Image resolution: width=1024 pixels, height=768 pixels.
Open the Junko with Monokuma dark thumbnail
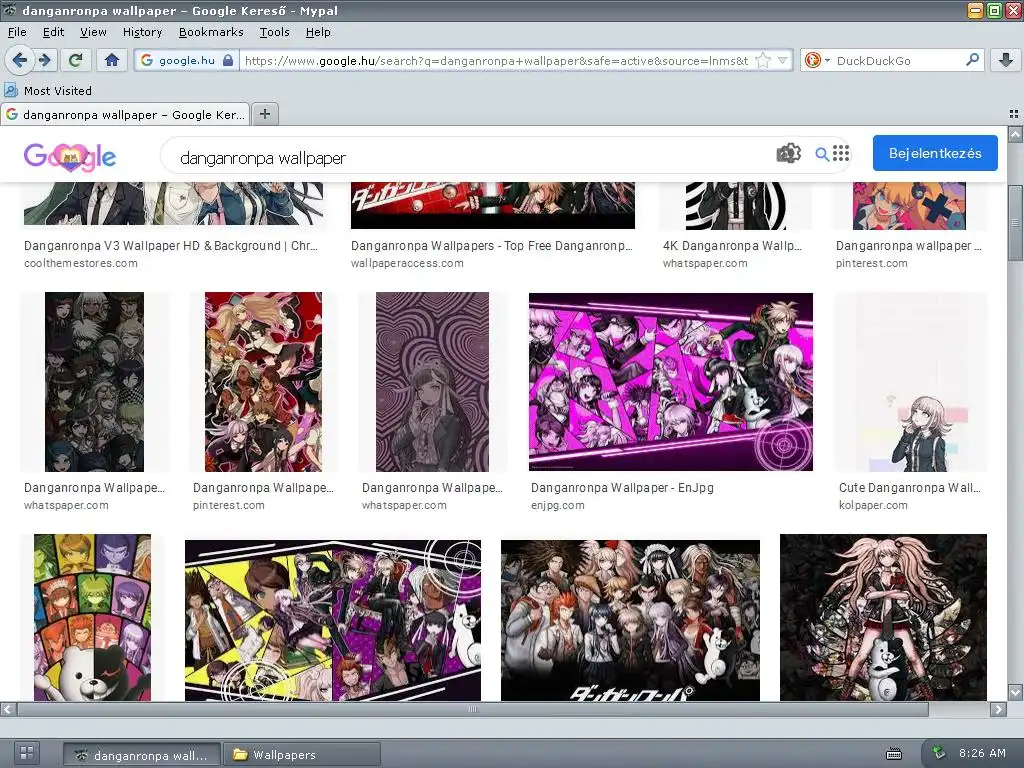coord(883,618)
